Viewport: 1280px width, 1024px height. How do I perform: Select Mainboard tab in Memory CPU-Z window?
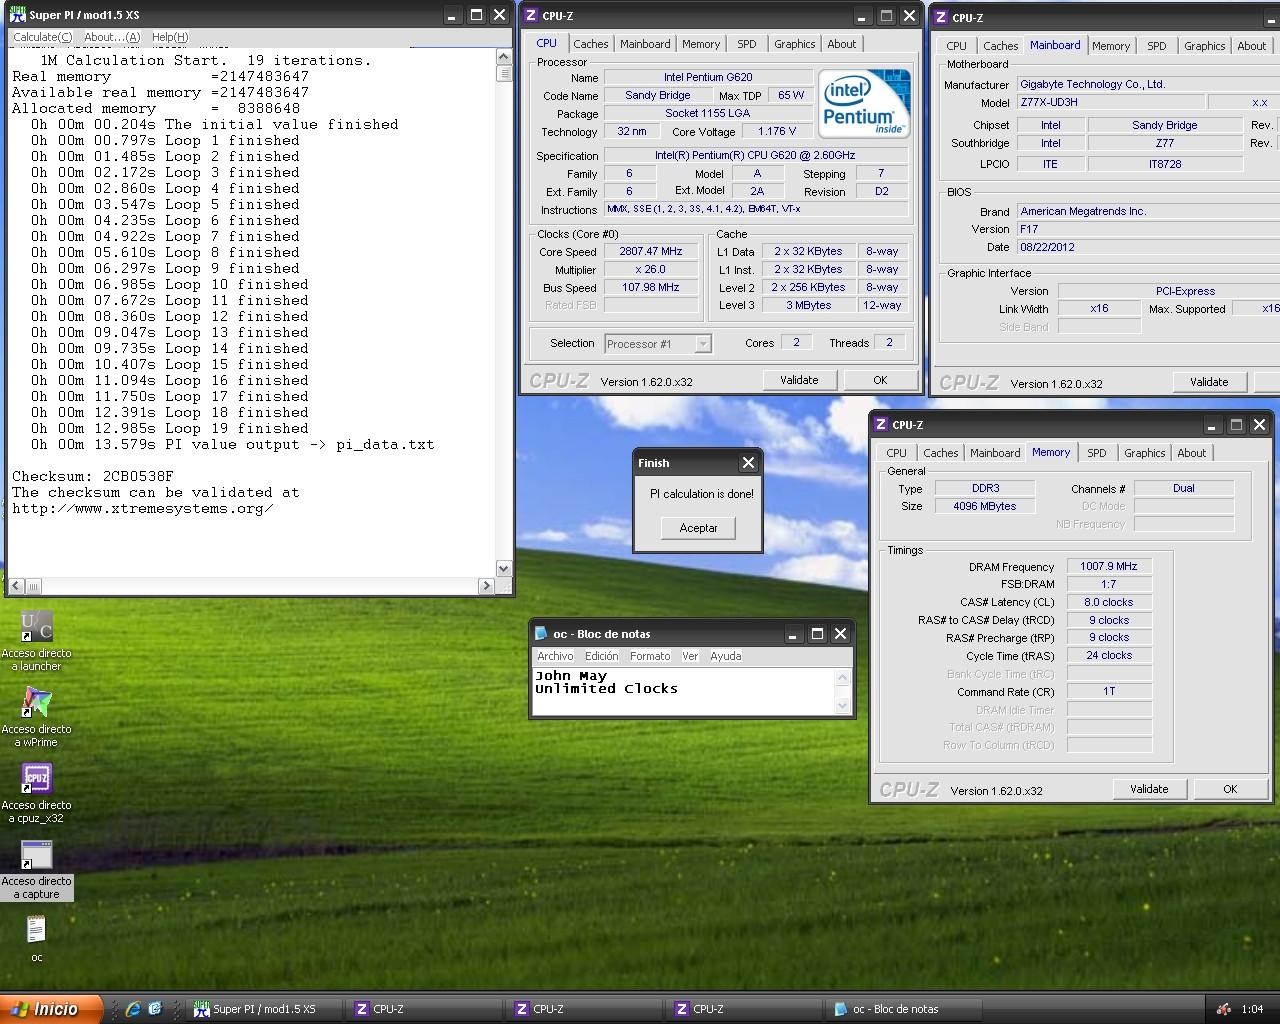coord(996,453)
